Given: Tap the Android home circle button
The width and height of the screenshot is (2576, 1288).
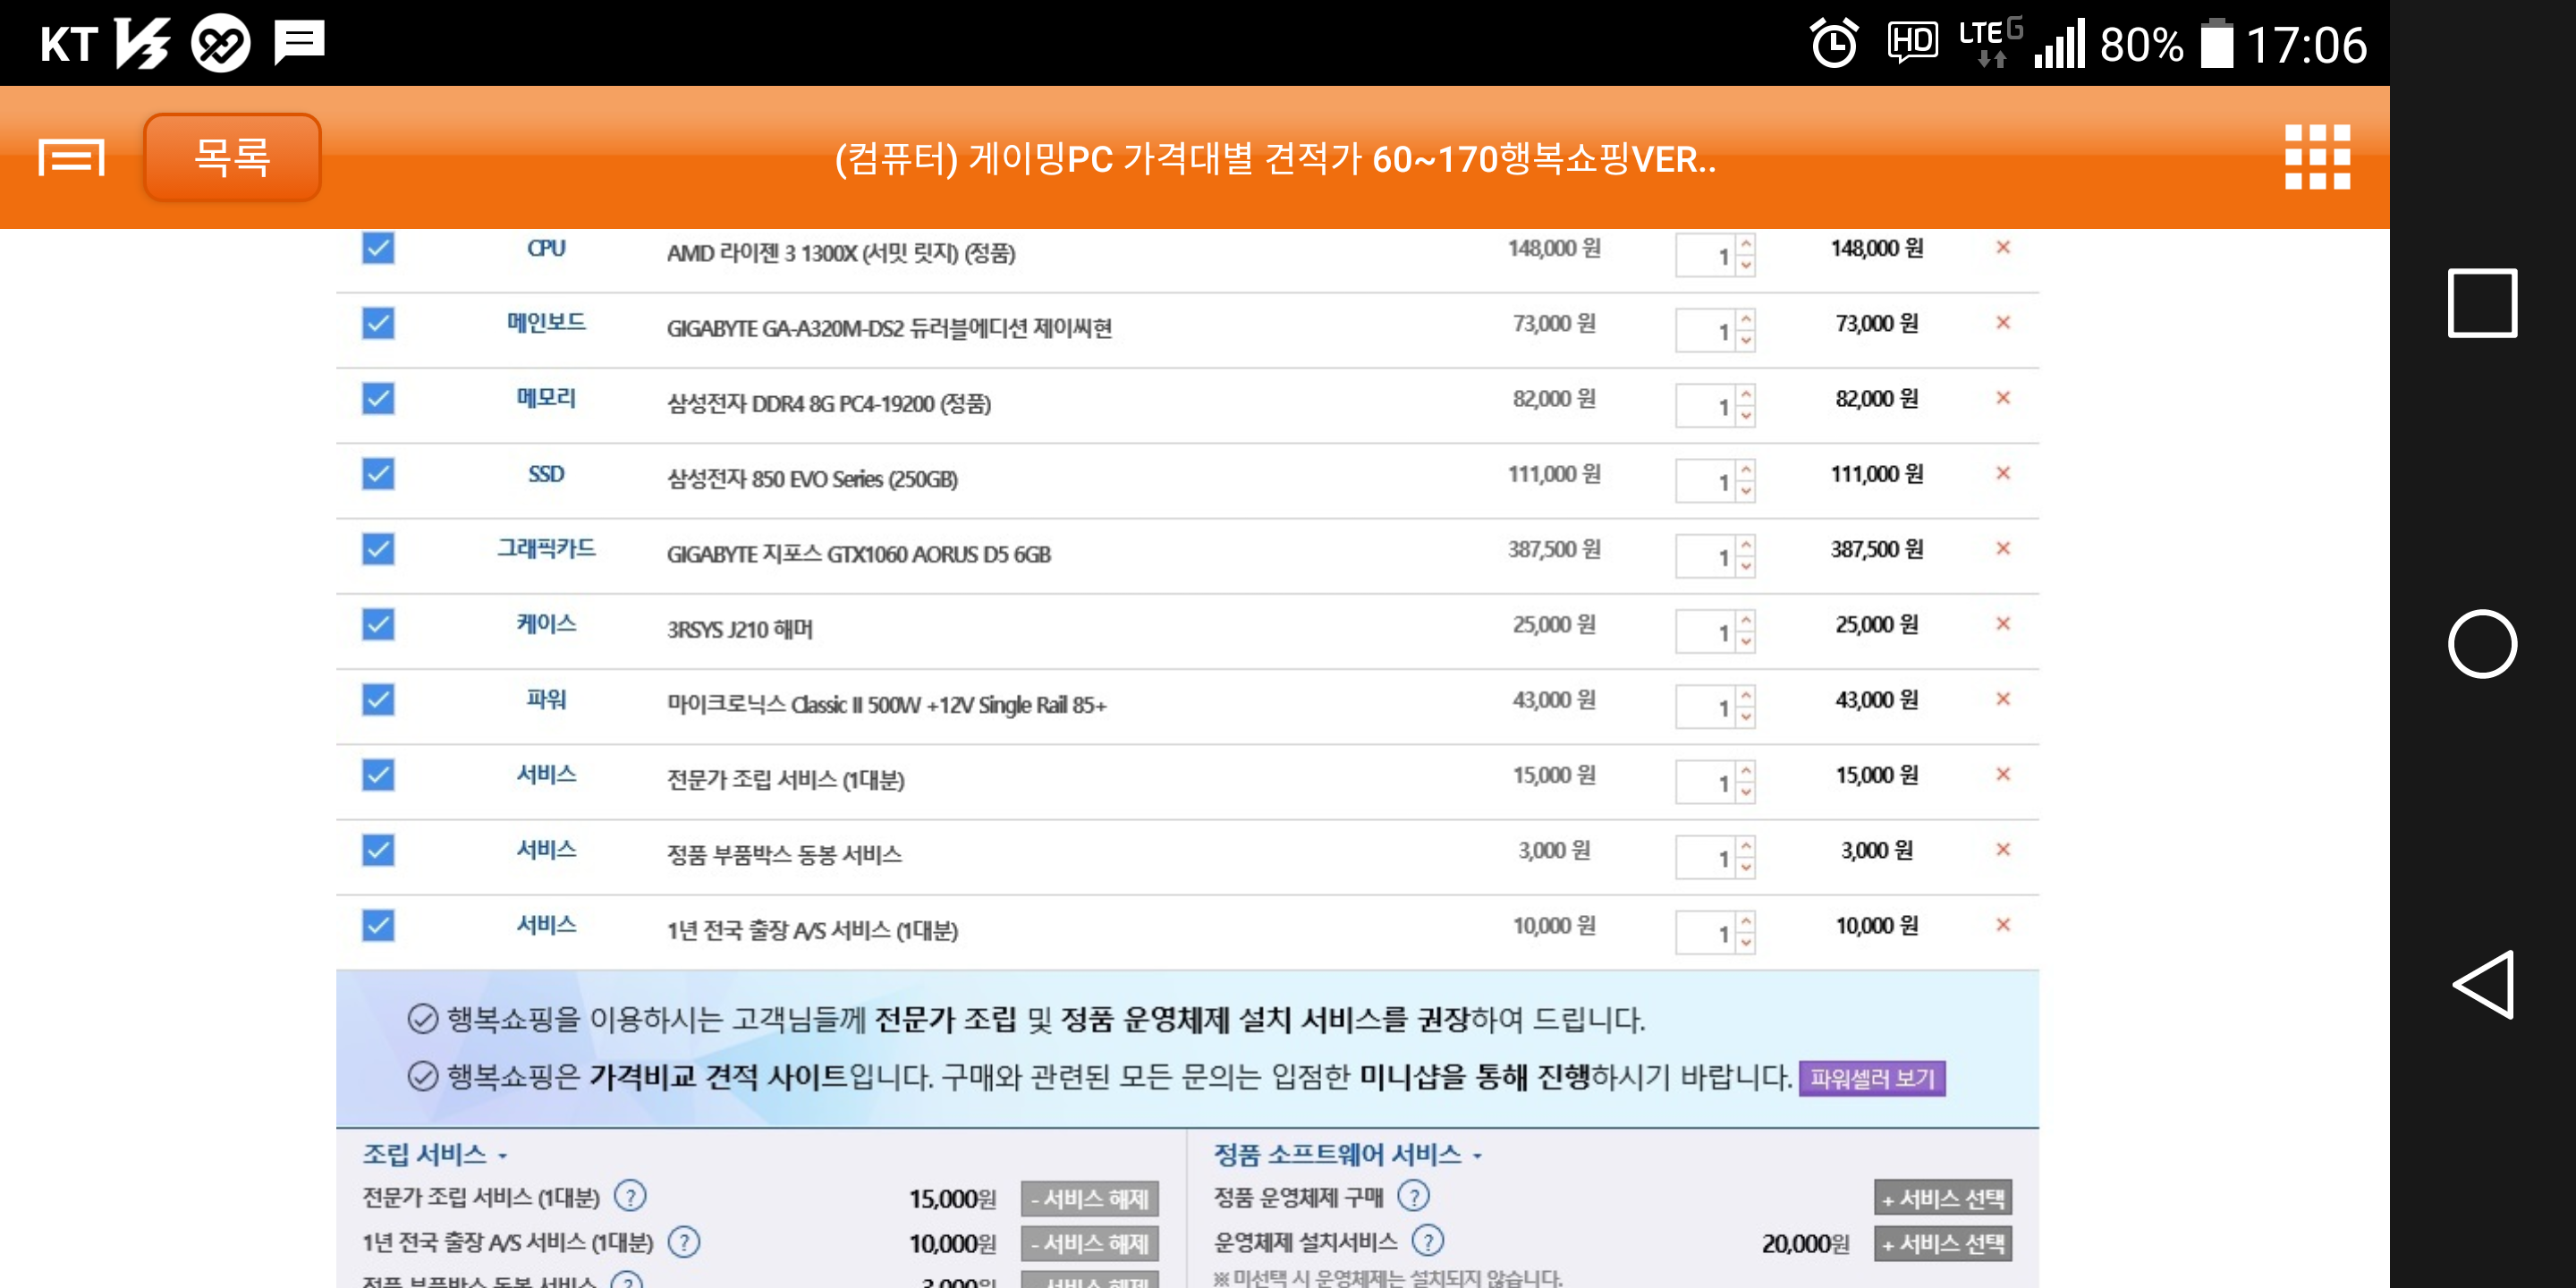Looking at the screenshot, I should coord(2481,643).
